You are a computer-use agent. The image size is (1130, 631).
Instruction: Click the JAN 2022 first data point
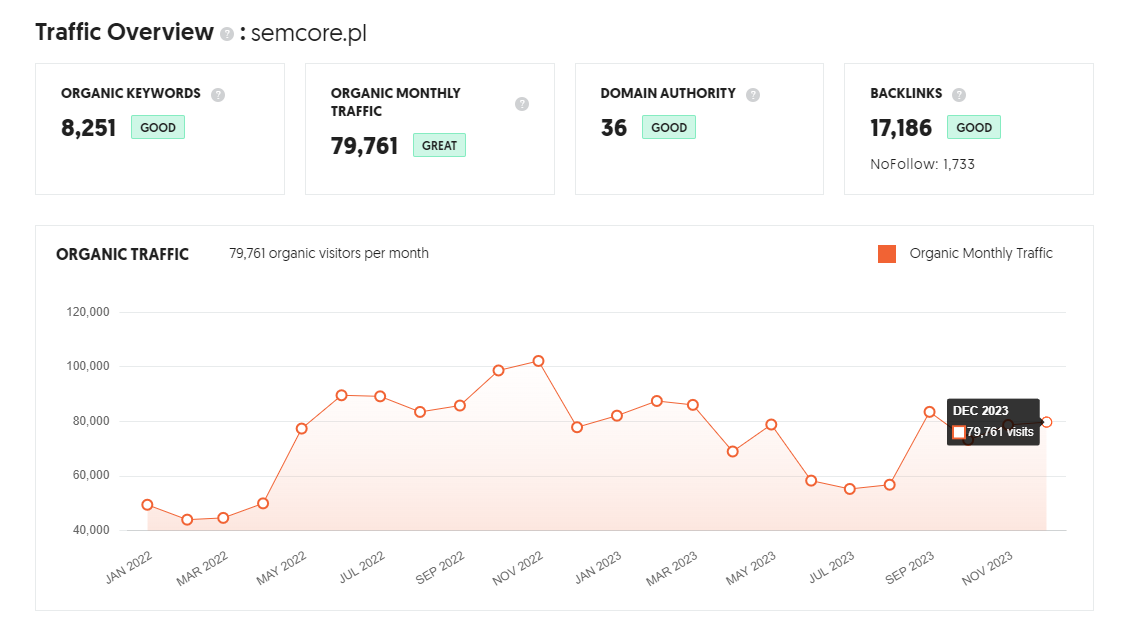tap(147, 505)
